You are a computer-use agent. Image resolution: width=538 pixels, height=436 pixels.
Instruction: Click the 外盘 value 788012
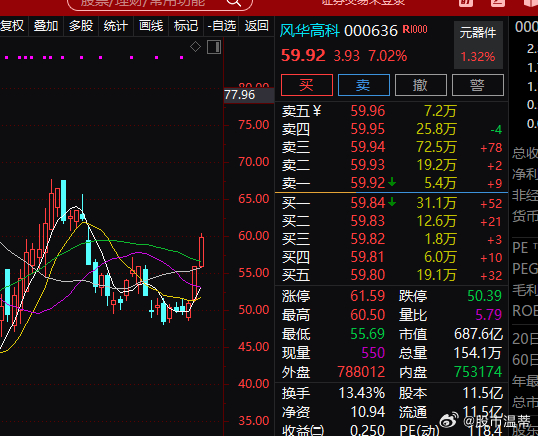pos(361,372)
